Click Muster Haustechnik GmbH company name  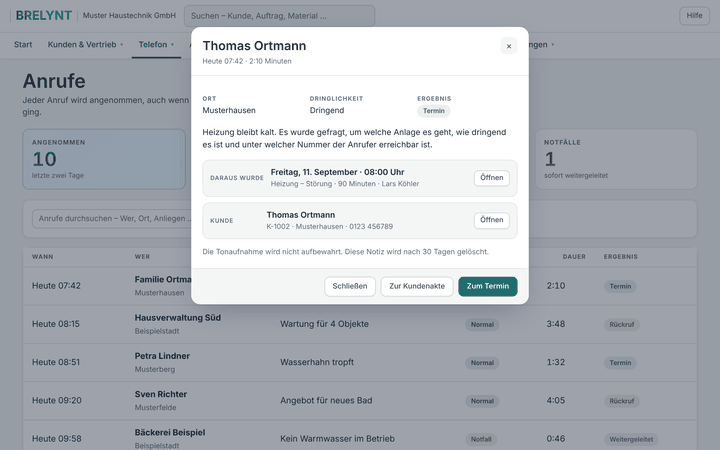[x=129, y=16]
